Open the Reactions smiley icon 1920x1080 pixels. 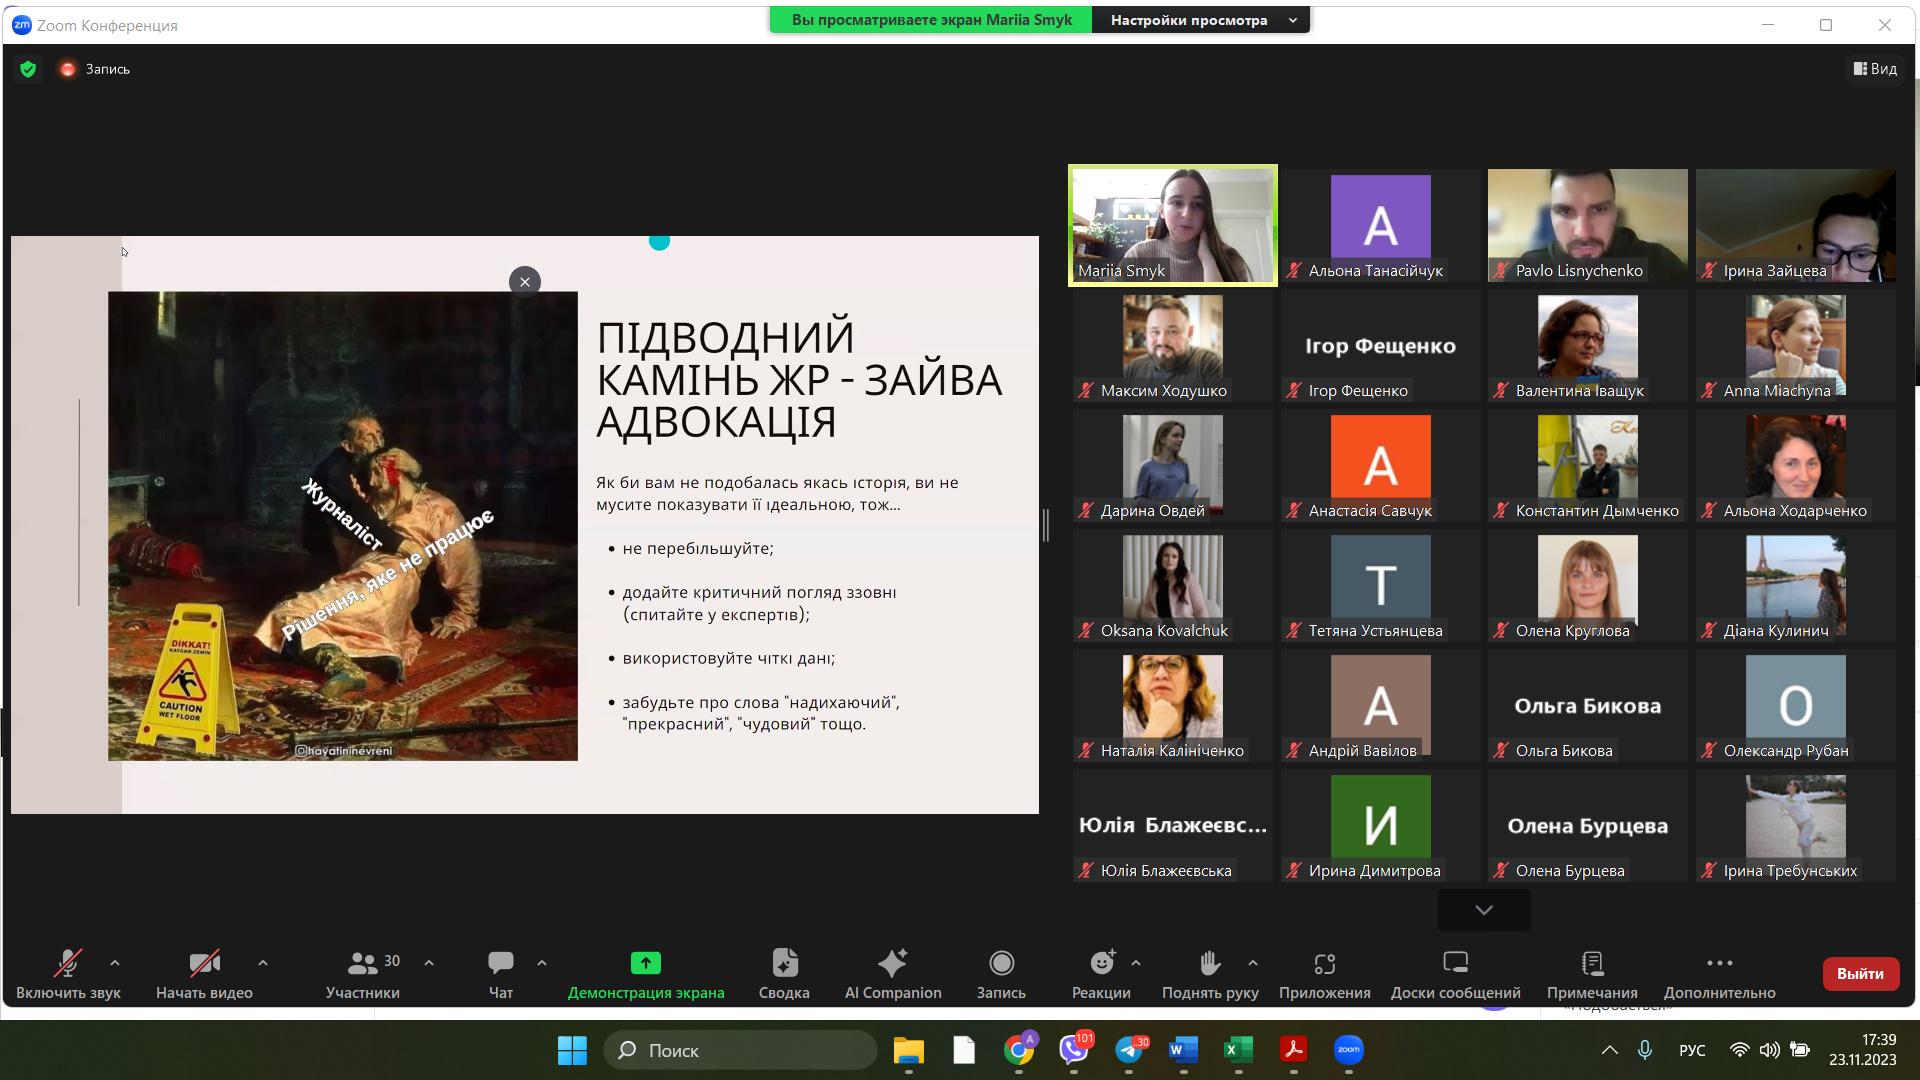1101,963
